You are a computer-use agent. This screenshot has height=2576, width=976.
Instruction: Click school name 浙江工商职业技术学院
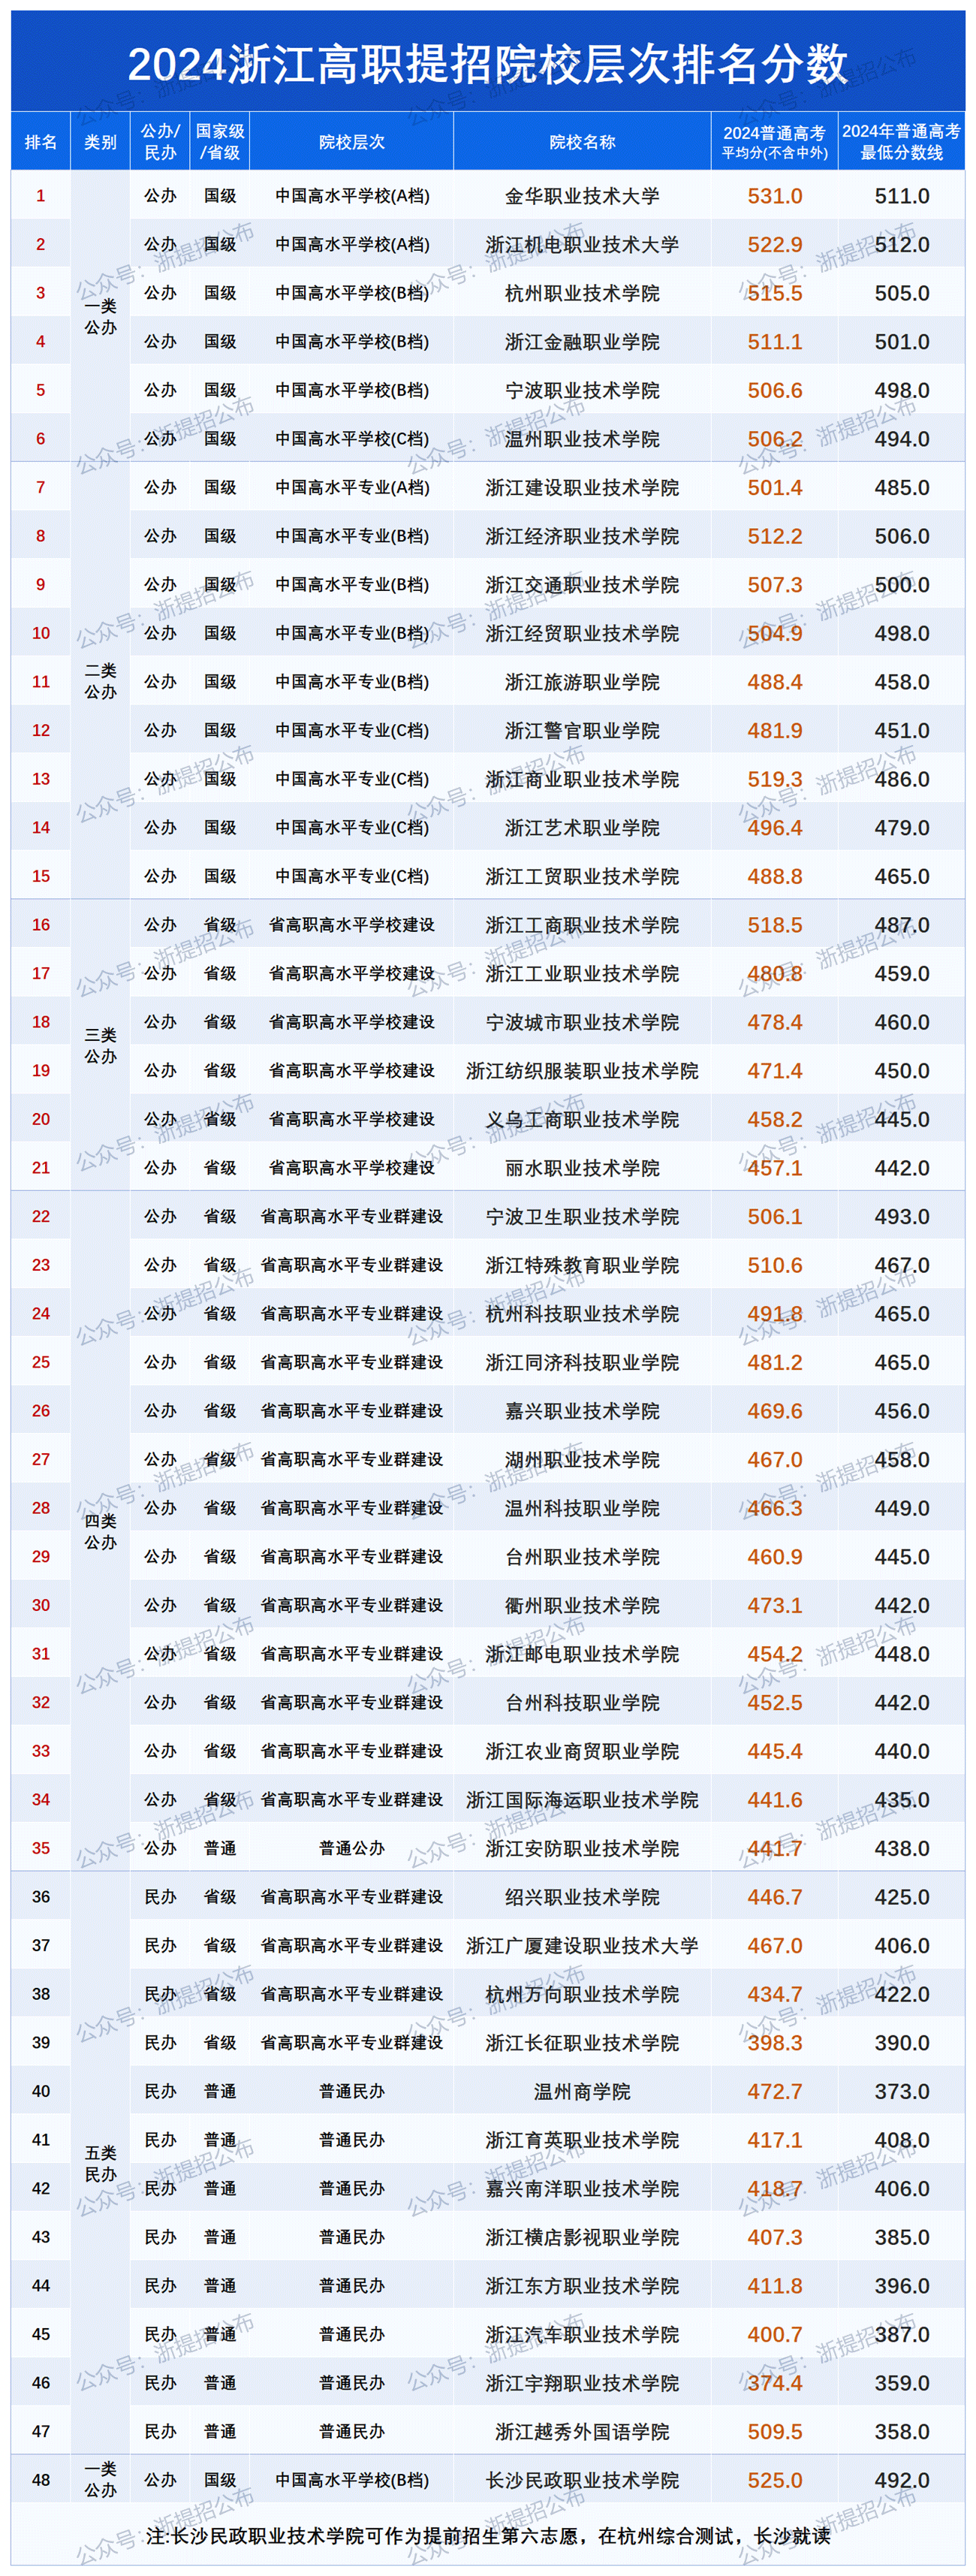[x=582, y=925]
